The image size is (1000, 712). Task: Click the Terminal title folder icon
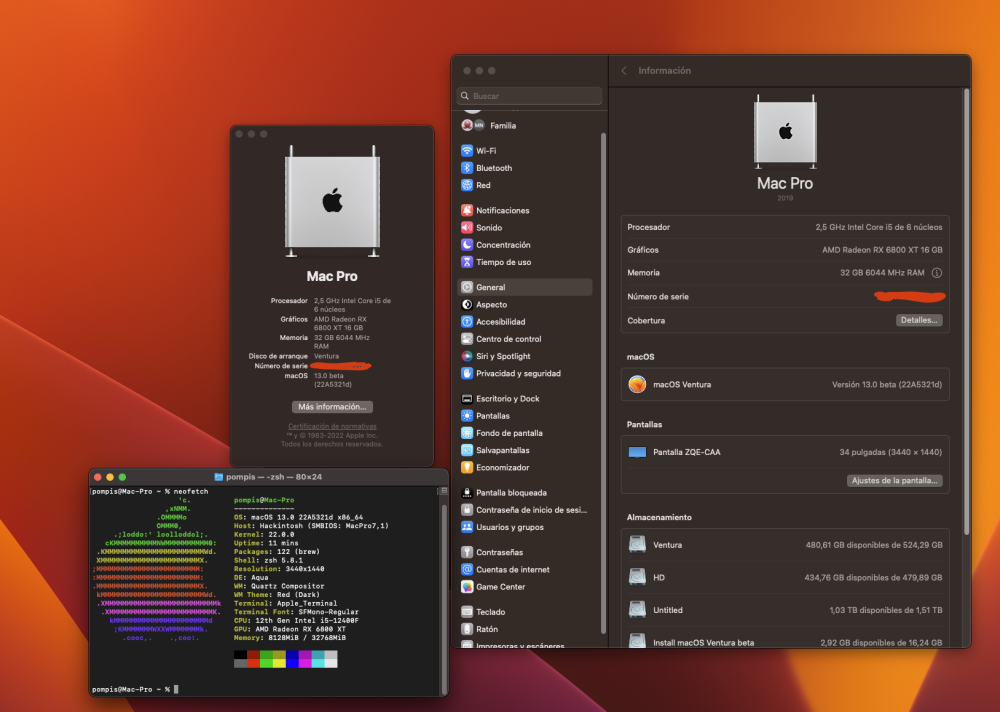tap(219, 477)
